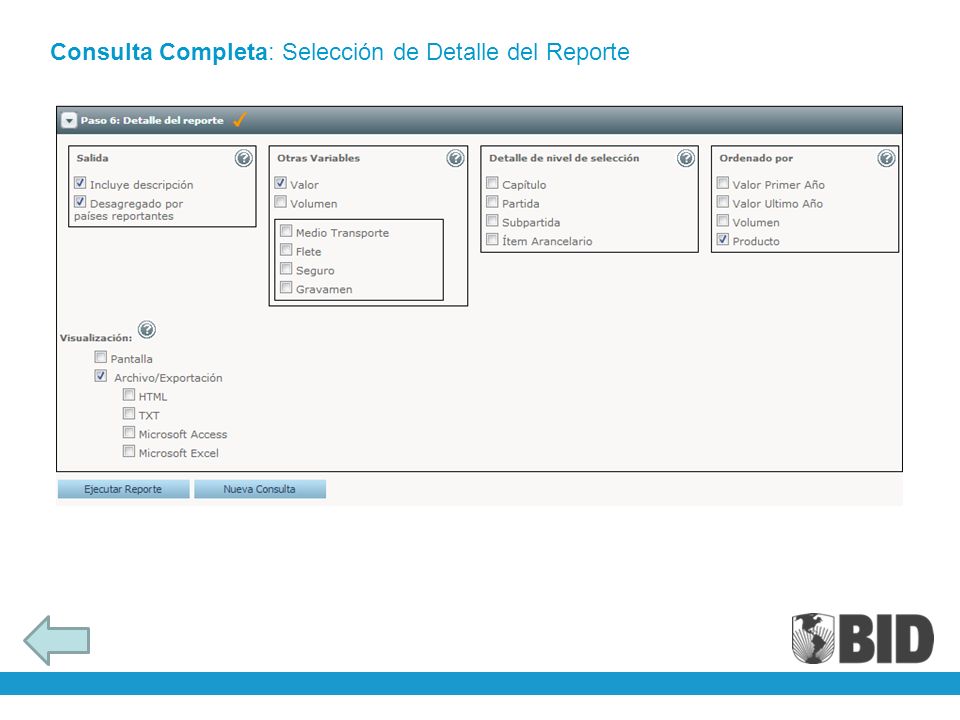
Task: Open help icon in Salida panel
Action: (x=244, y=159)
